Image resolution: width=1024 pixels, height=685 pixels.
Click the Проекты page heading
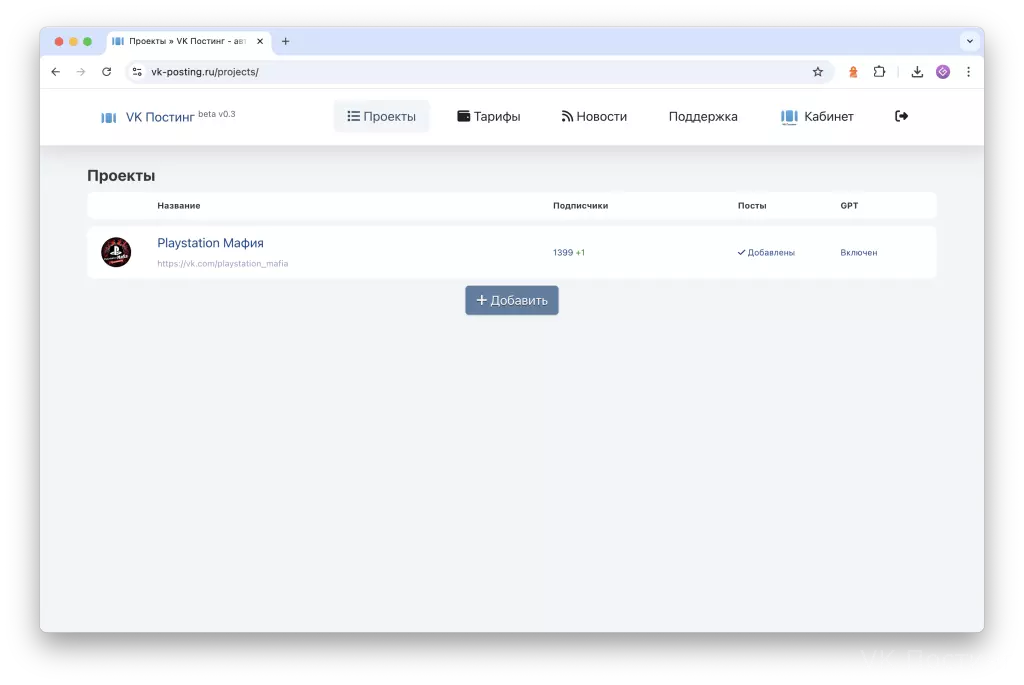click(121, 176)
